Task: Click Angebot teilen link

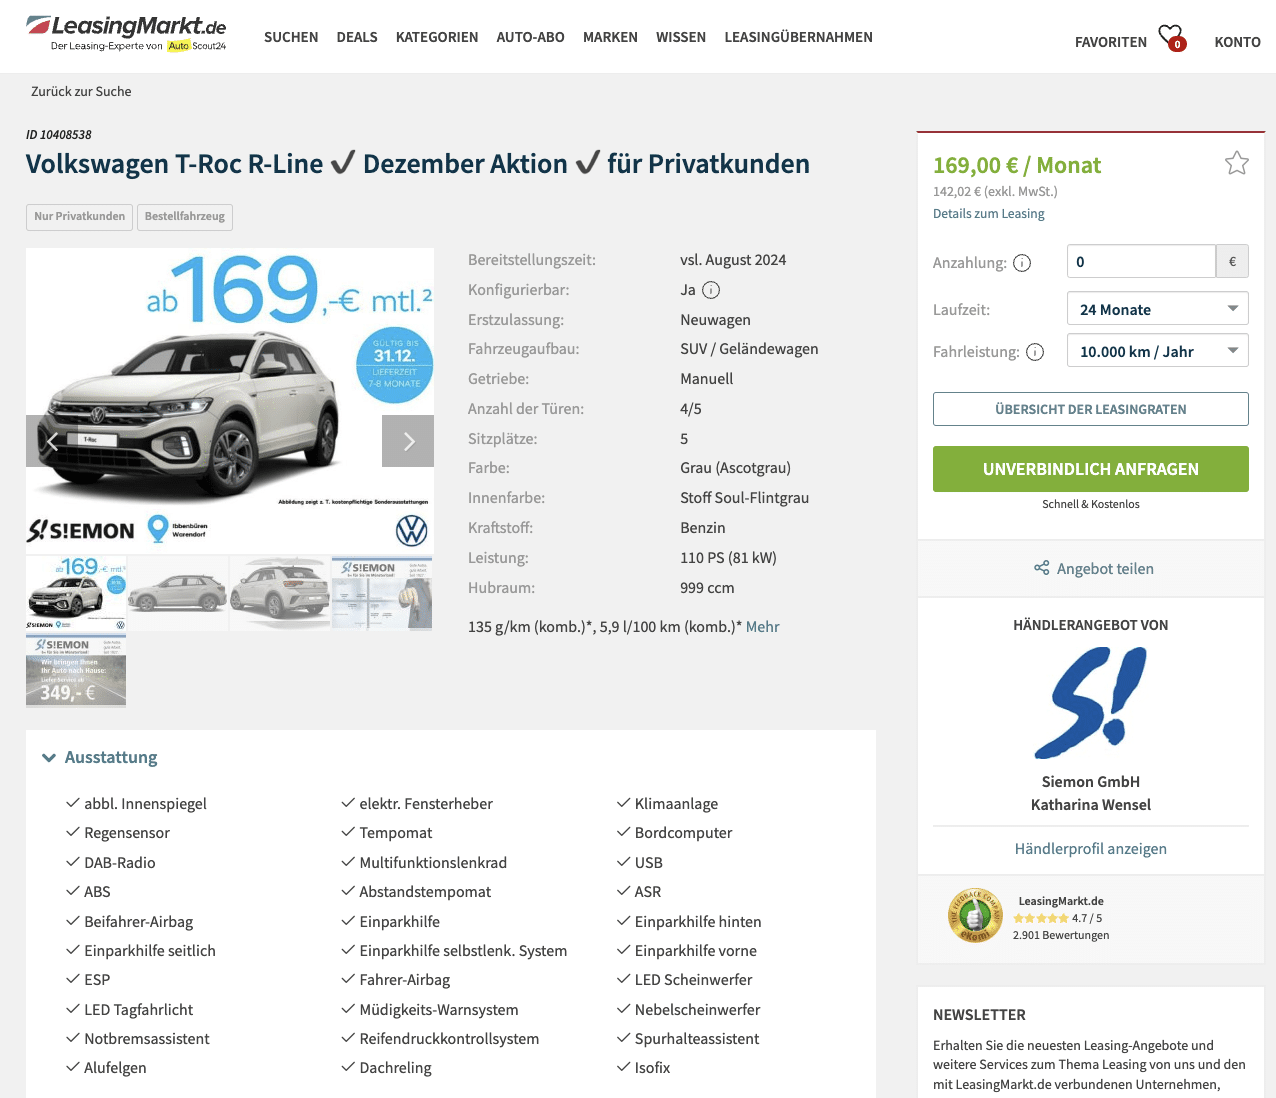Action: click(1105, 568)
